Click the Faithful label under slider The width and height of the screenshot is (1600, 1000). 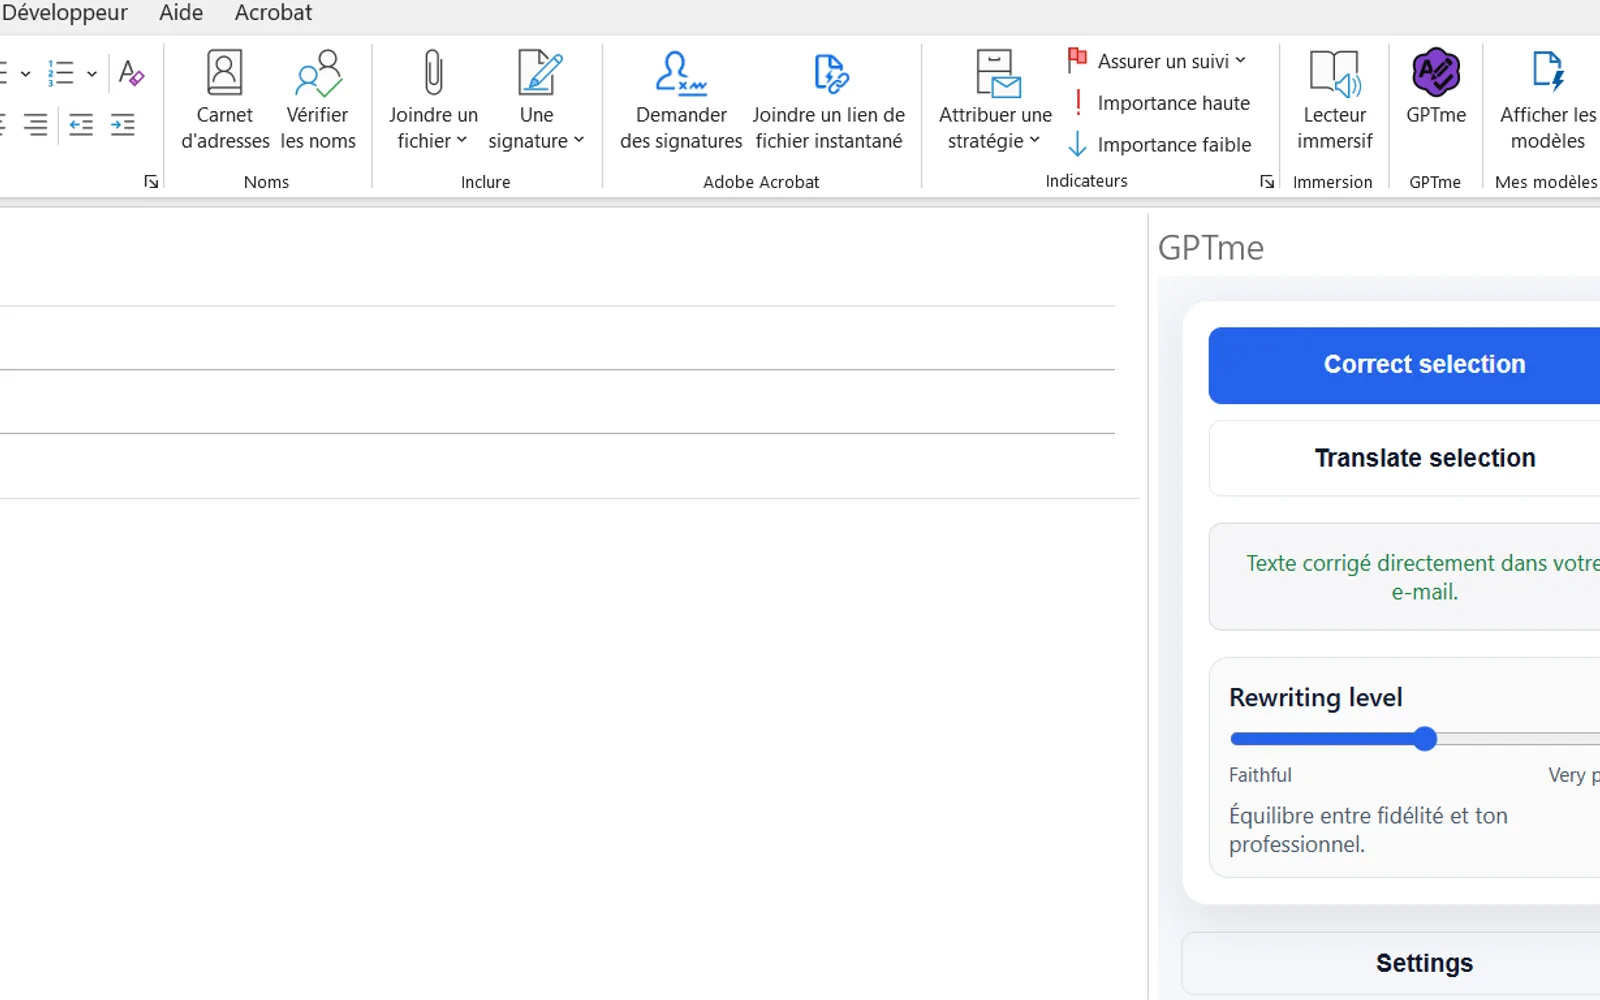tap(1260, 775)
